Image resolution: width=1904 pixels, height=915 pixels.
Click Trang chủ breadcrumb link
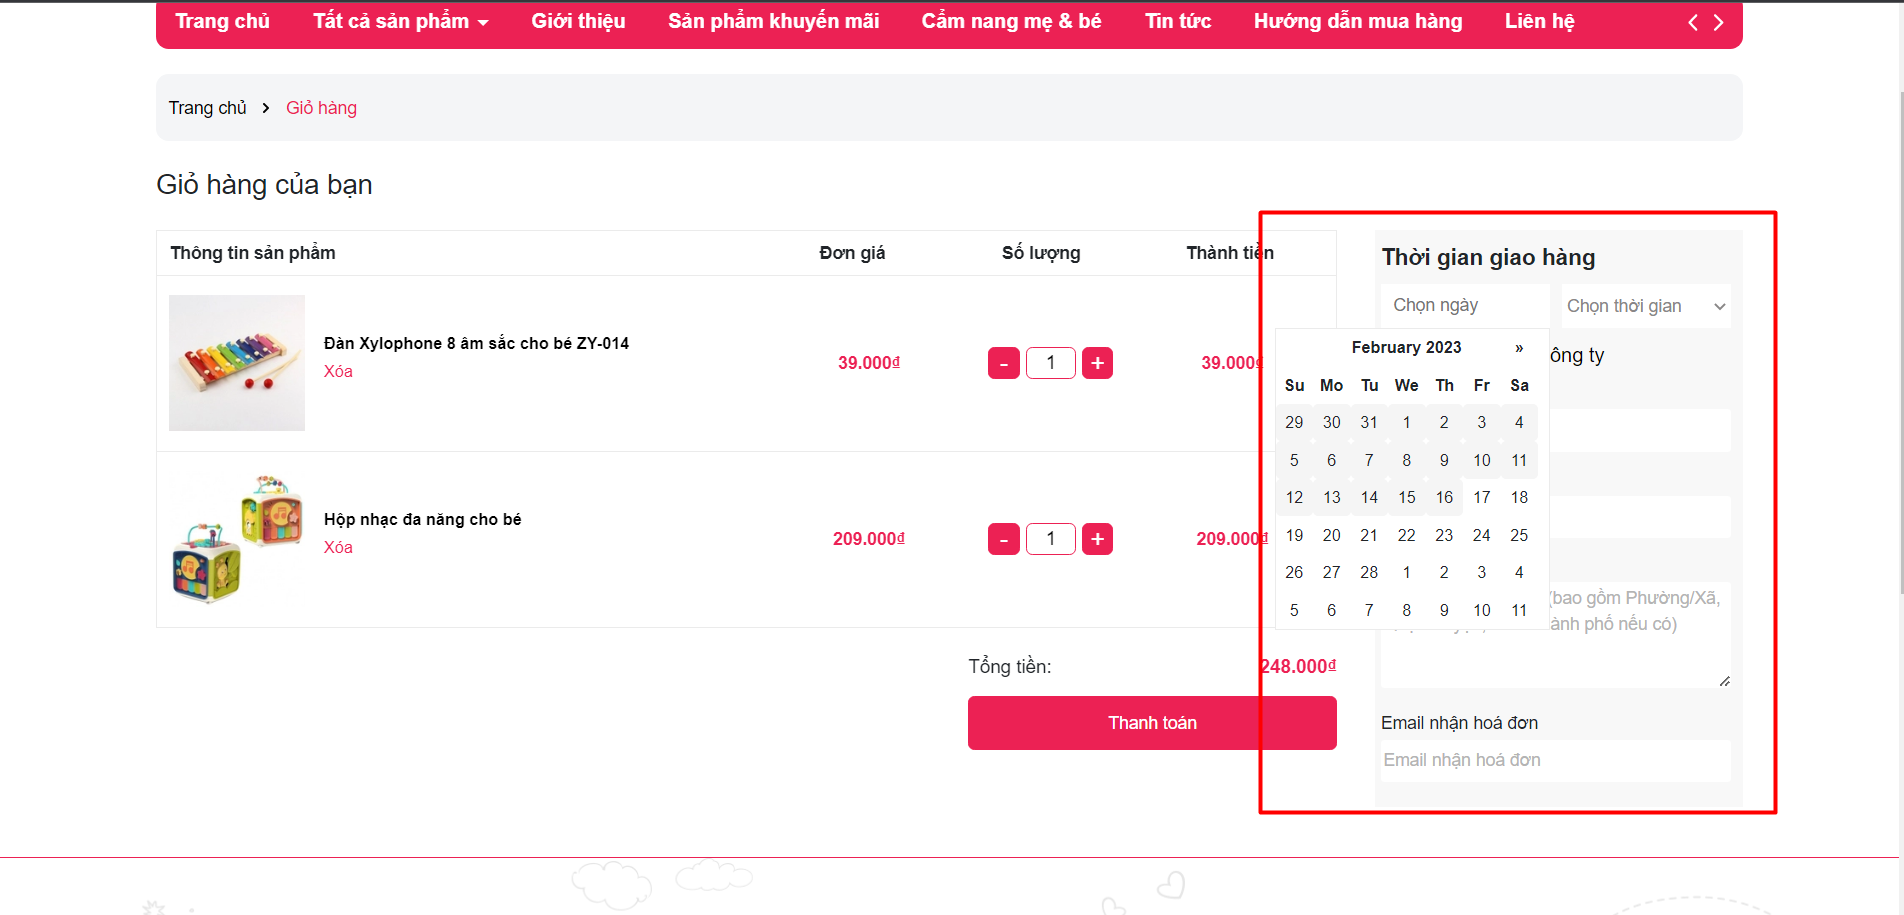(207, 108)
